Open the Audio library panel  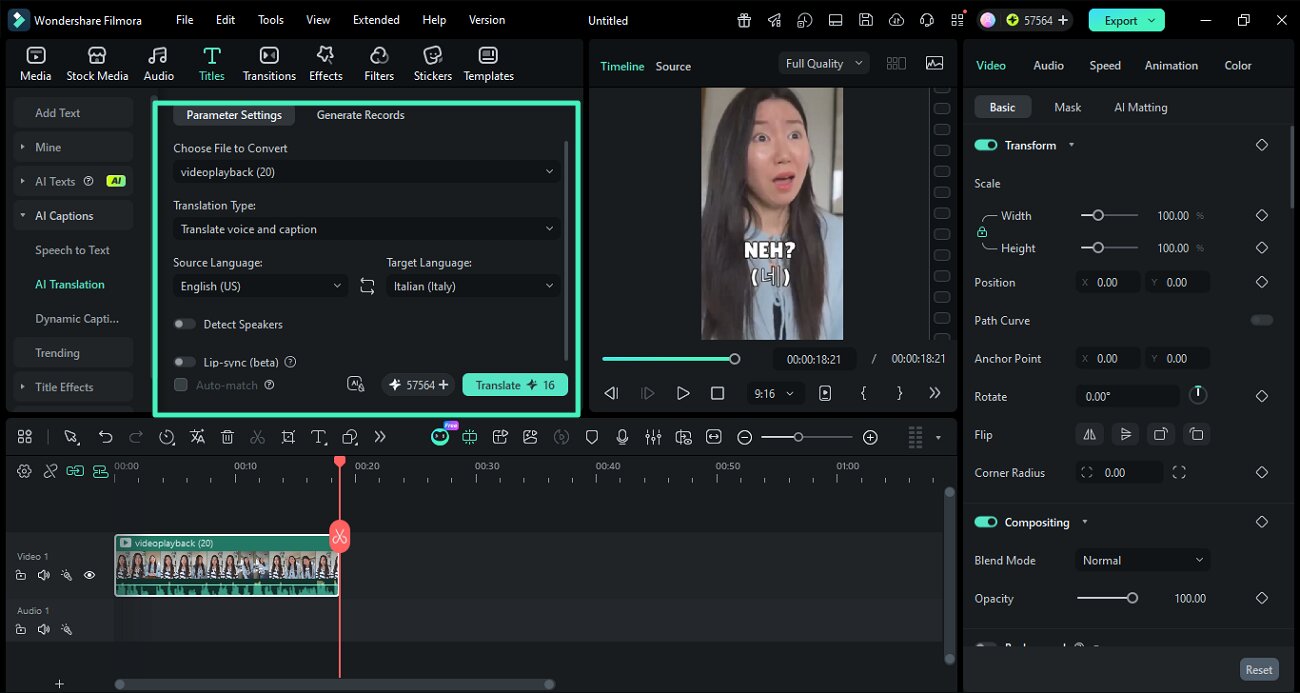pos(158,64)
